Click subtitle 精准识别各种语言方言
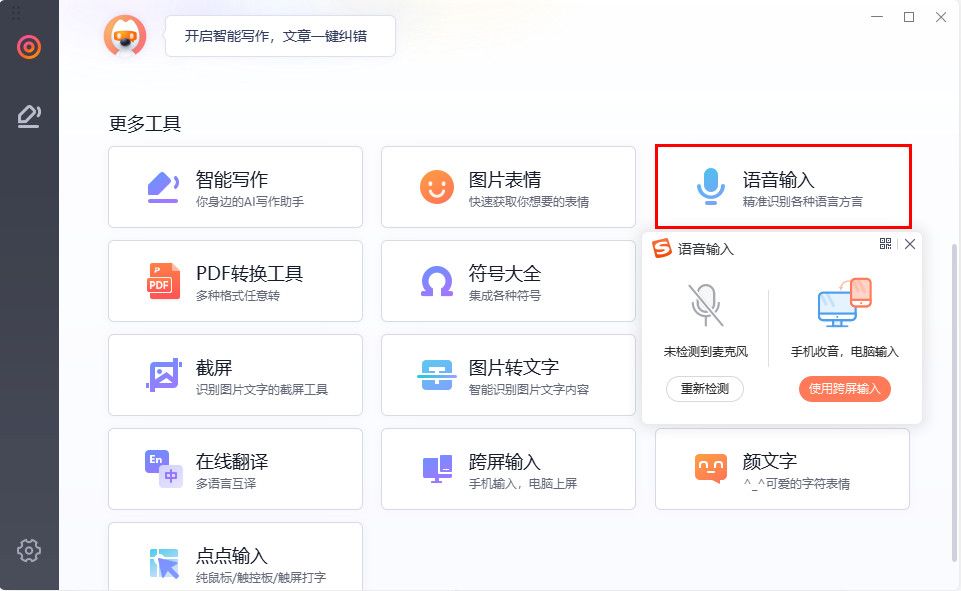The height and width of the screenshot is (591, 961). (802, 202)
